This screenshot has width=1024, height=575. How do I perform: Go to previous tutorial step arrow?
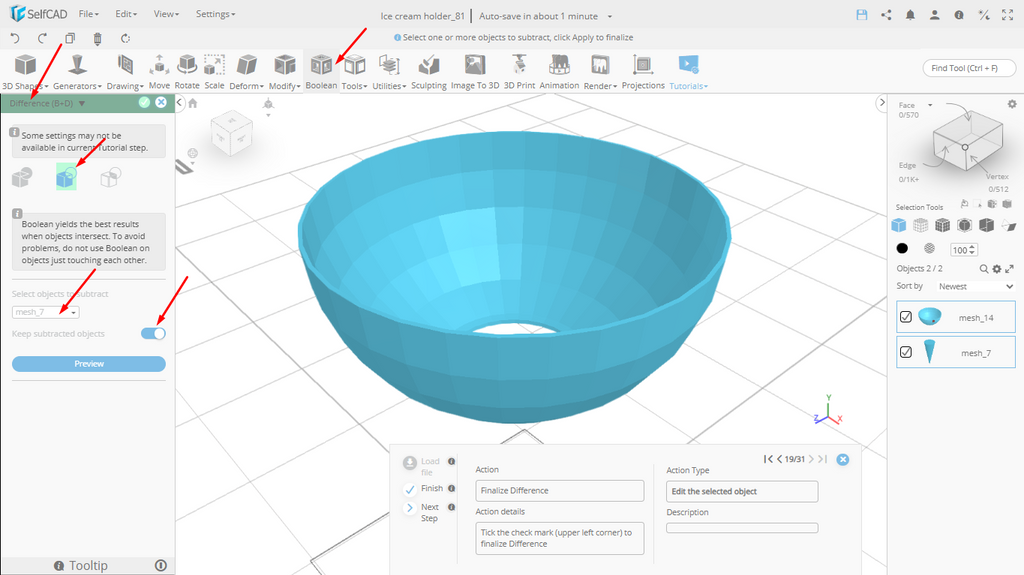(x=780, y=459)
